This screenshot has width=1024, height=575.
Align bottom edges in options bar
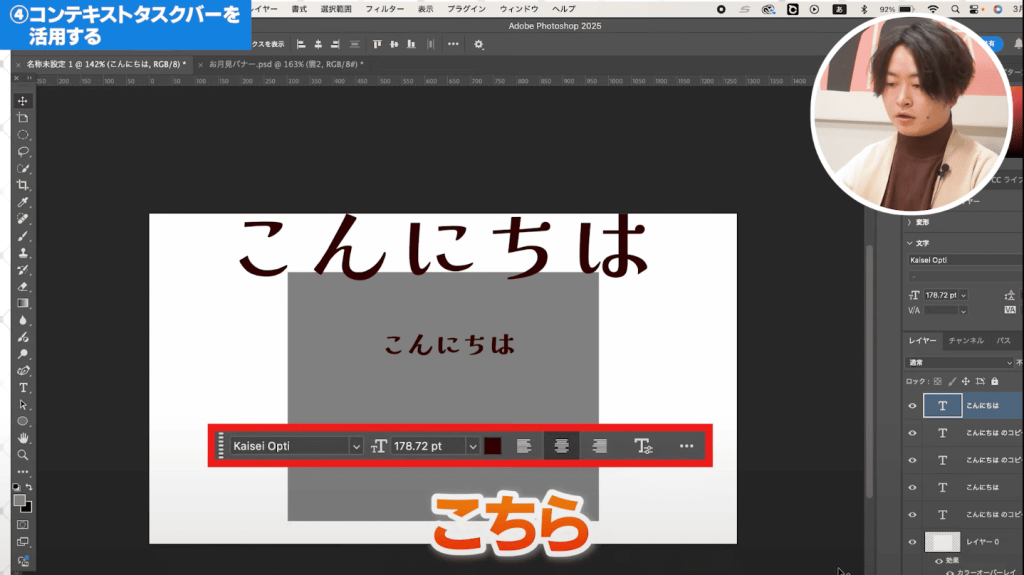[411, 44]
